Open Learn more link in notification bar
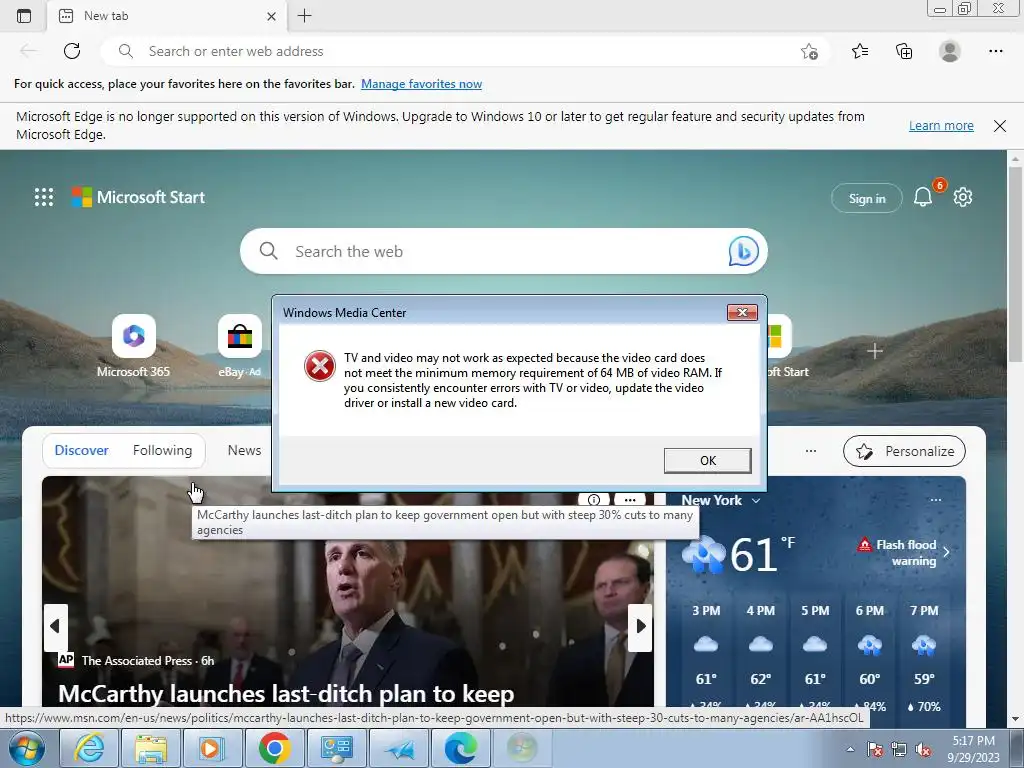Viewport: 1024px width, 768px height. click(x=941, y=125)
